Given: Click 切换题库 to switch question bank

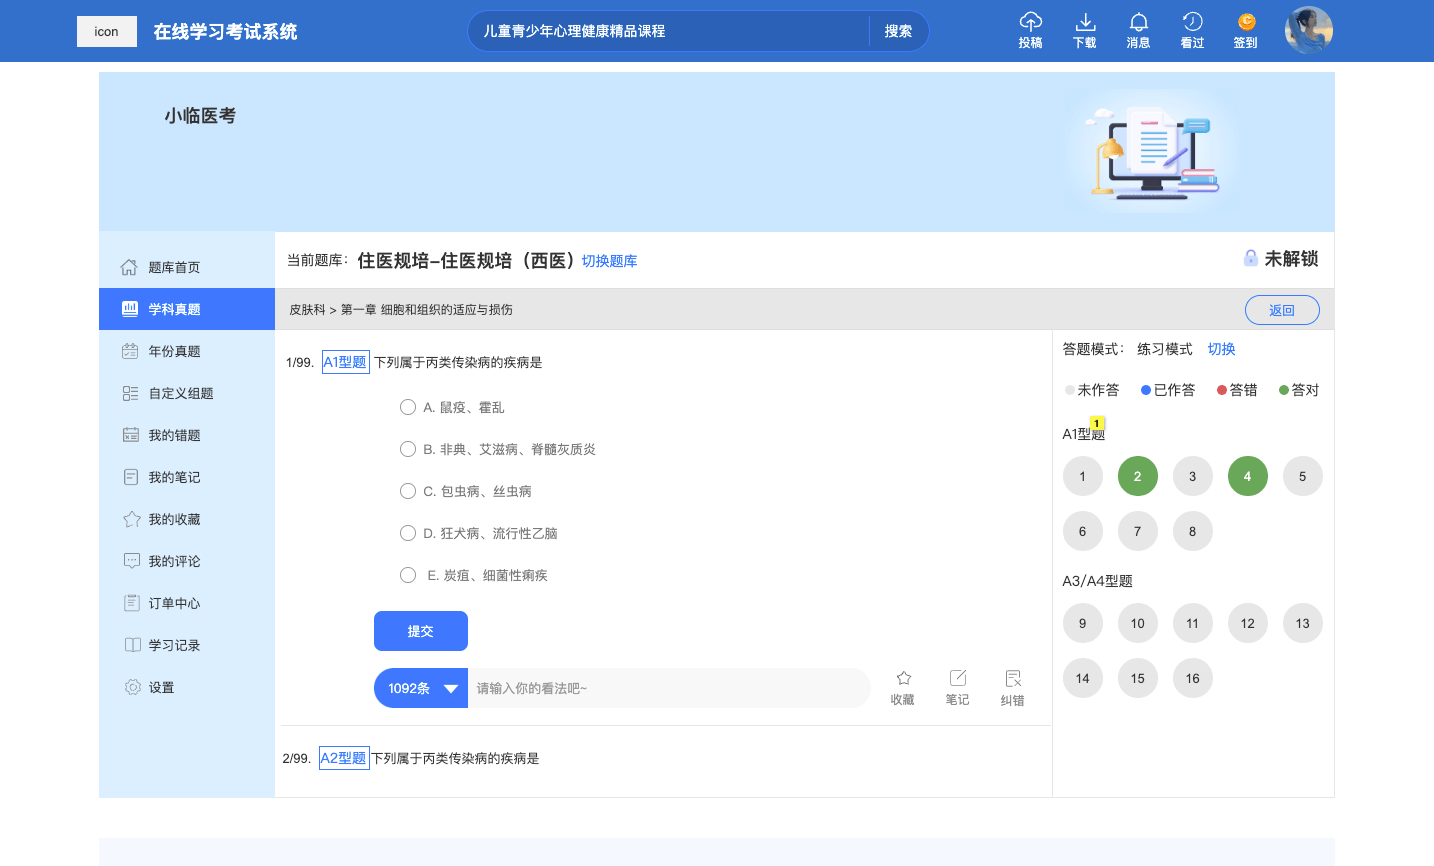Looking at the screenshot, I should tap(609, 261).
